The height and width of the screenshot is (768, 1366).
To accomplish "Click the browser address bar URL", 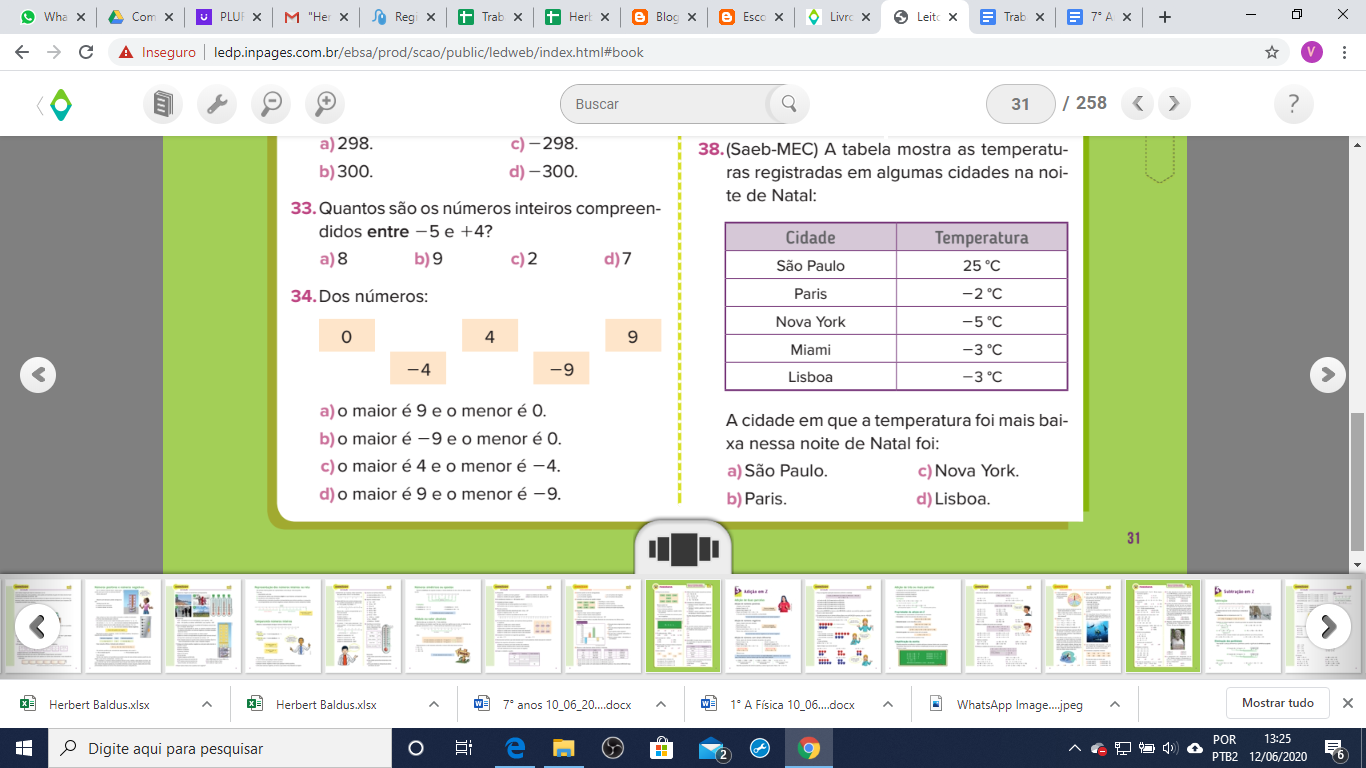I will (429, 52).
